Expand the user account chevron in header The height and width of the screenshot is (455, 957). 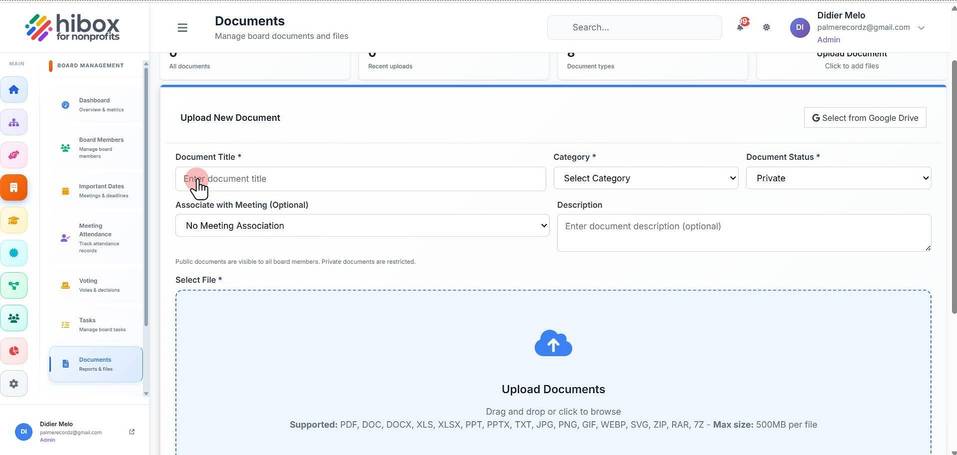(922, 27)
